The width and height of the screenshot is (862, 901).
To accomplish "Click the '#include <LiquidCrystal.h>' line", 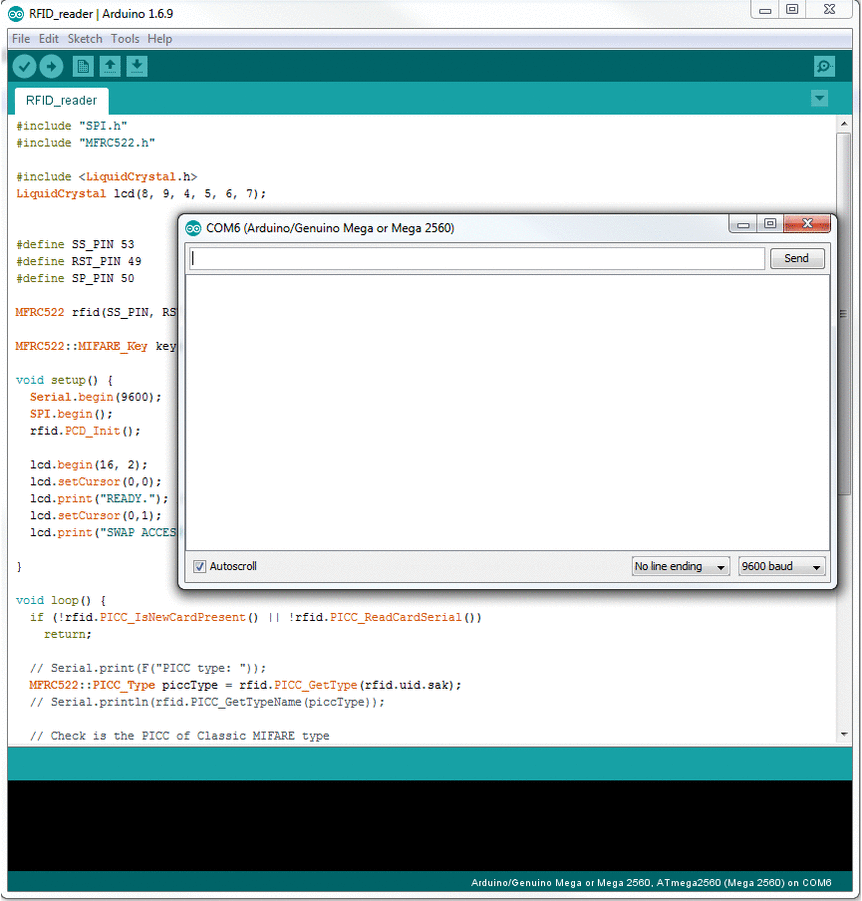I will (106, 177).
